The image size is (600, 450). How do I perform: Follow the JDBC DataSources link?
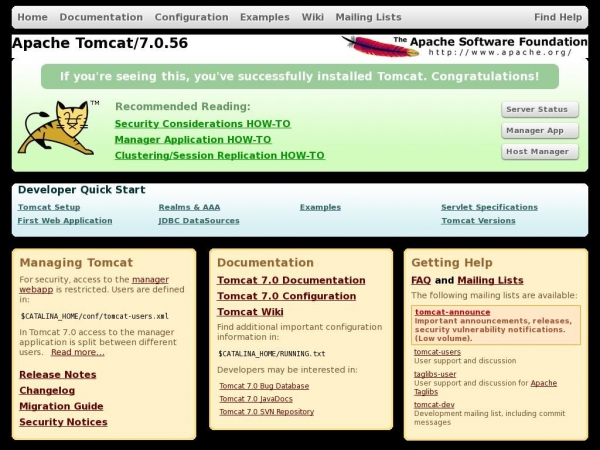pyautogui.click(x=199, y=221)
